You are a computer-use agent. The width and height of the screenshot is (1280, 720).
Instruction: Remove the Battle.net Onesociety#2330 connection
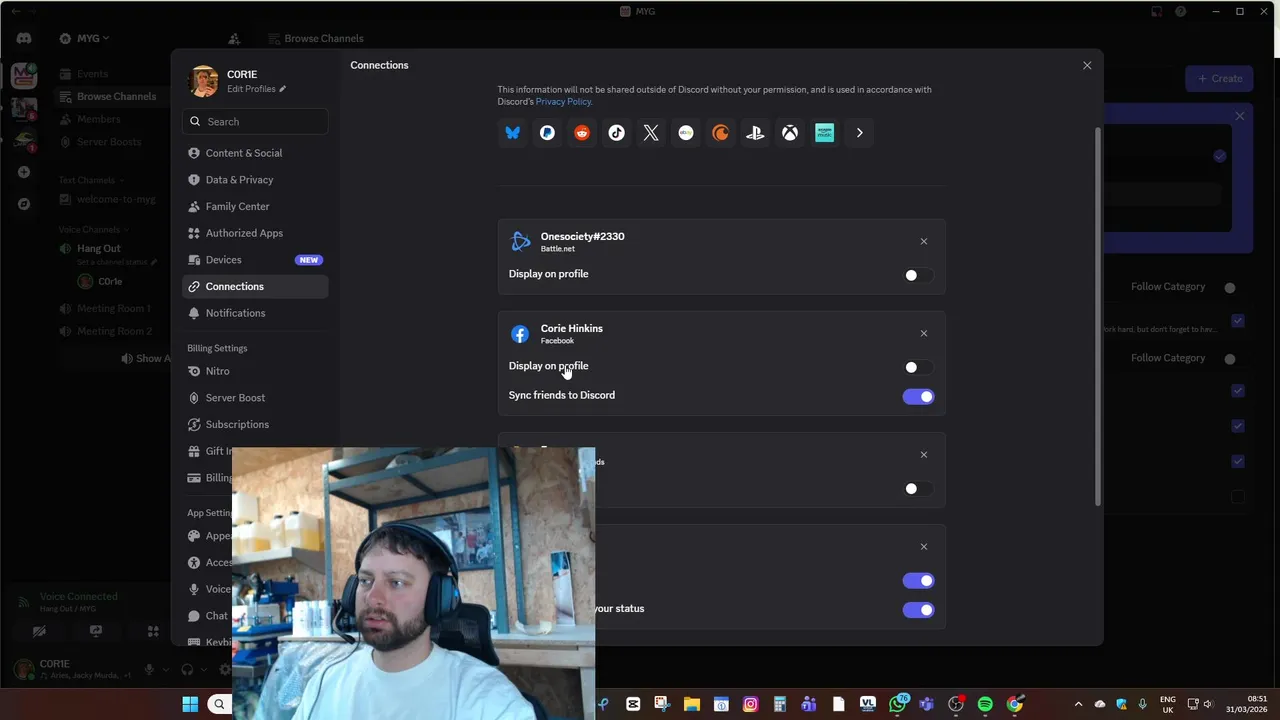pos(924,241)
